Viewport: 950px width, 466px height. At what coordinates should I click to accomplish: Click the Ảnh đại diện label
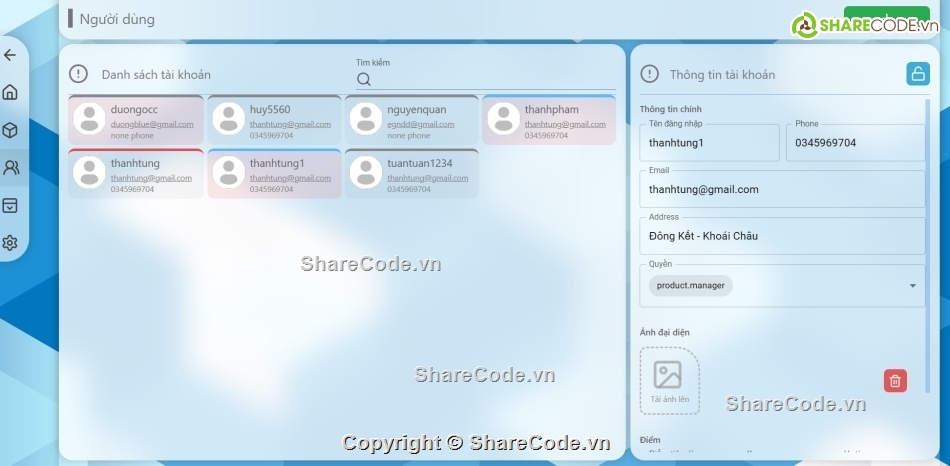(665, 332)
